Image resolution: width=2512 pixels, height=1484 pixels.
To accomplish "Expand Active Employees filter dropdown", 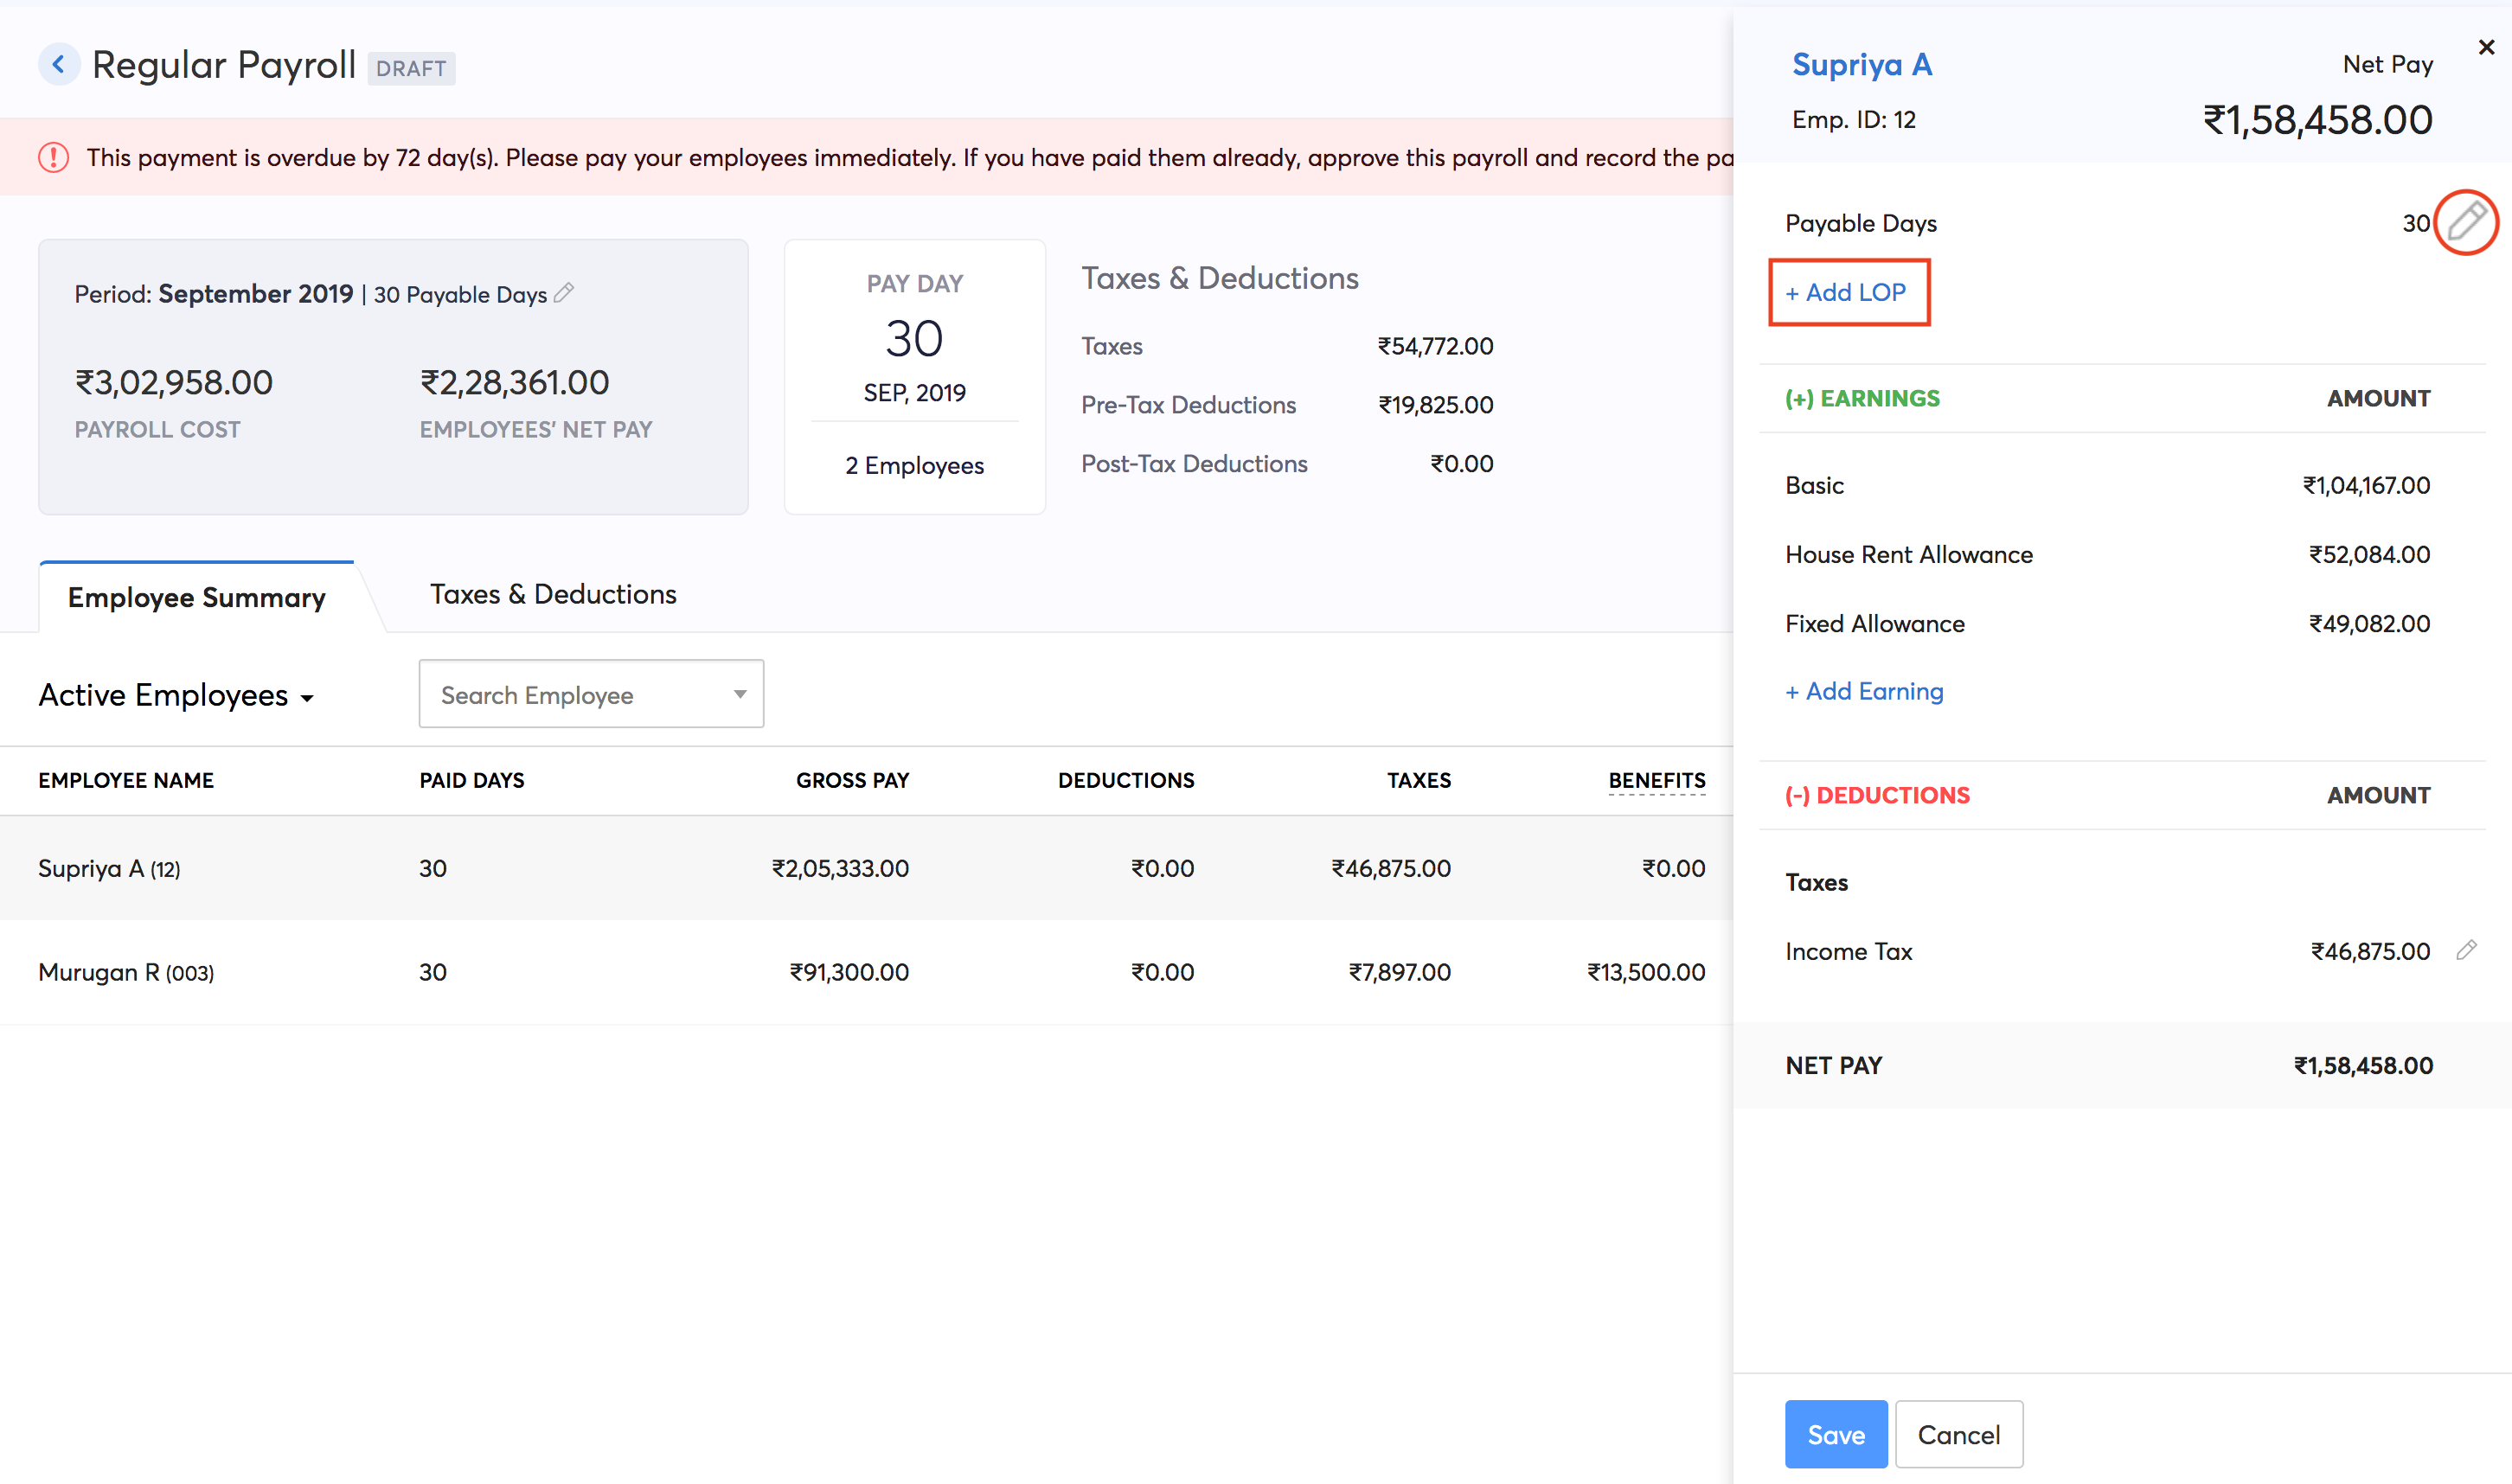I will pos(177,695).
